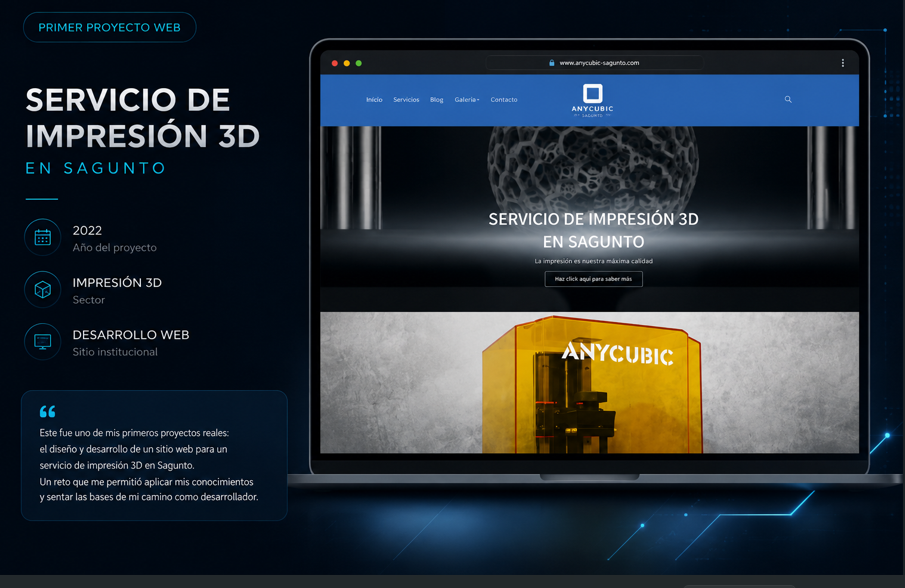The image size is (905, 588).
Task: Click the PRIMER PROYECTO WEB badge
Action: [110, 27]
